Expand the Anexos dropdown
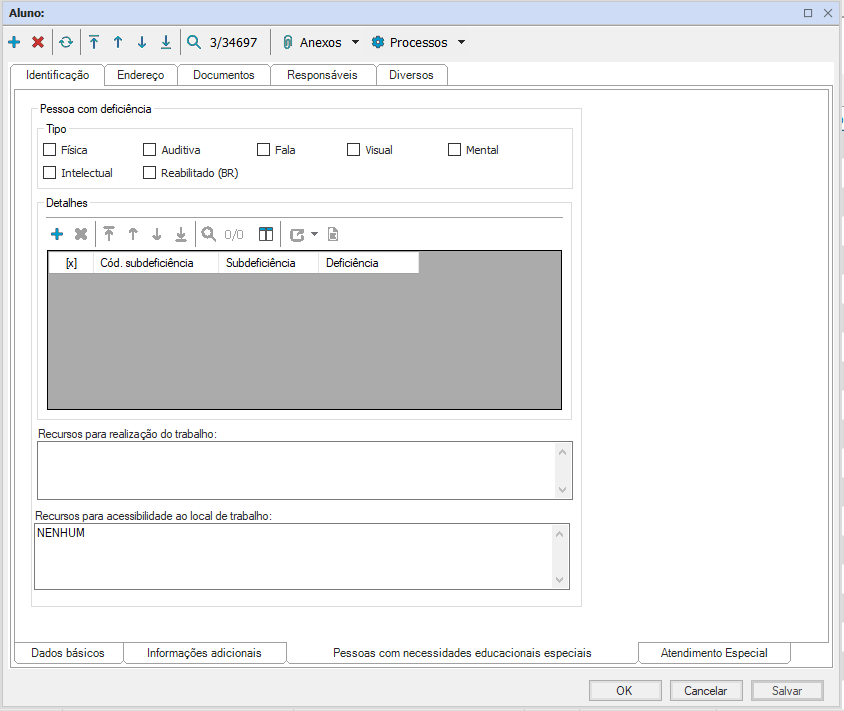Screen dimensions: 844x711 click(355, 43)
